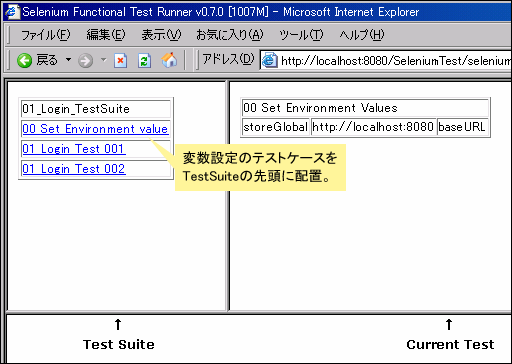Image resolution: width=512 pixels, height=364 pixels.
Task: Click the Current Test label
Action: (x=450, y=345)
